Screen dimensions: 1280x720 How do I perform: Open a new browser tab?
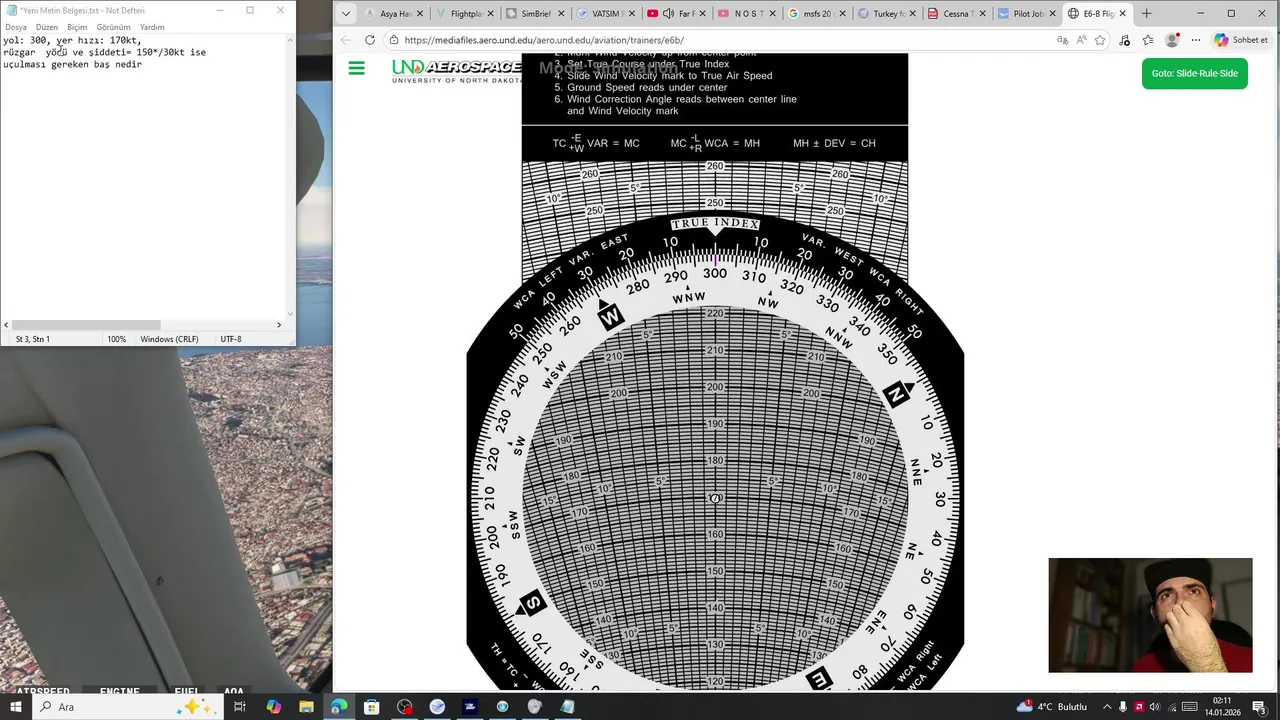[x=1146, y=14]
